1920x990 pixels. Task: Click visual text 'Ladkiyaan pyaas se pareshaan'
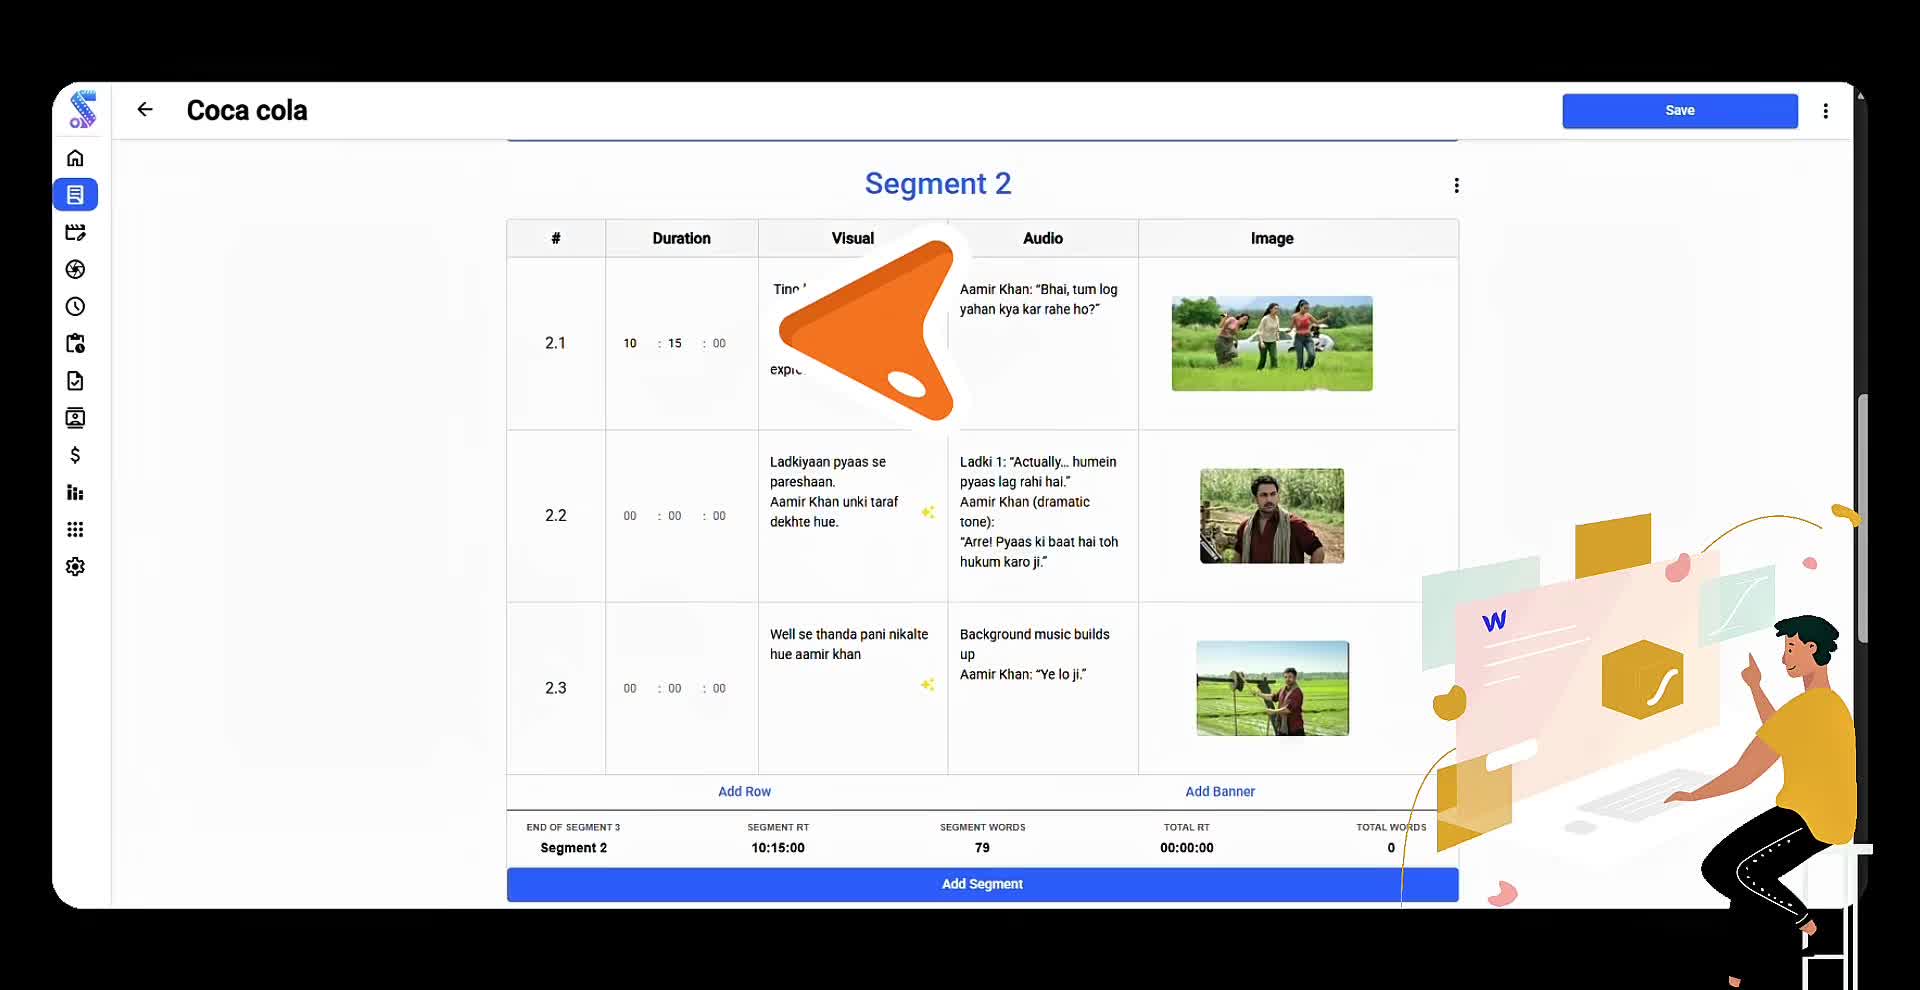click(828, 472)
